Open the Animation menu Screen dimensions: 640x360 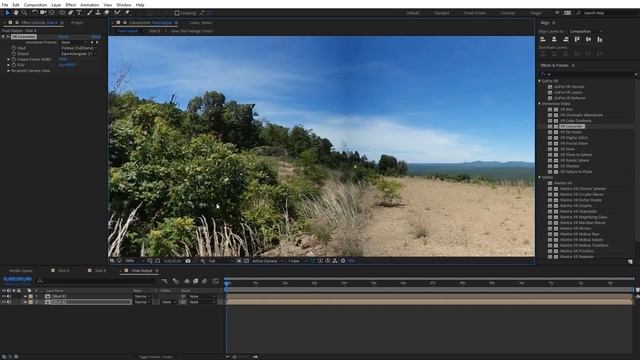click(x=89, y=5)
